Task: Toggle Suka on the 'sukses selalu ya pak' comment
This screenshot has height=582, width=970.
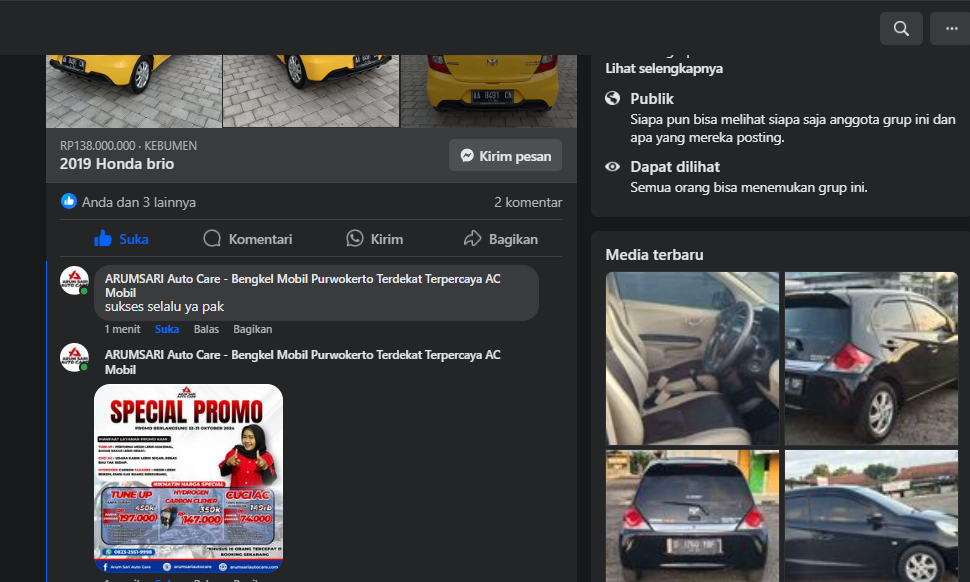Action: 167,329
